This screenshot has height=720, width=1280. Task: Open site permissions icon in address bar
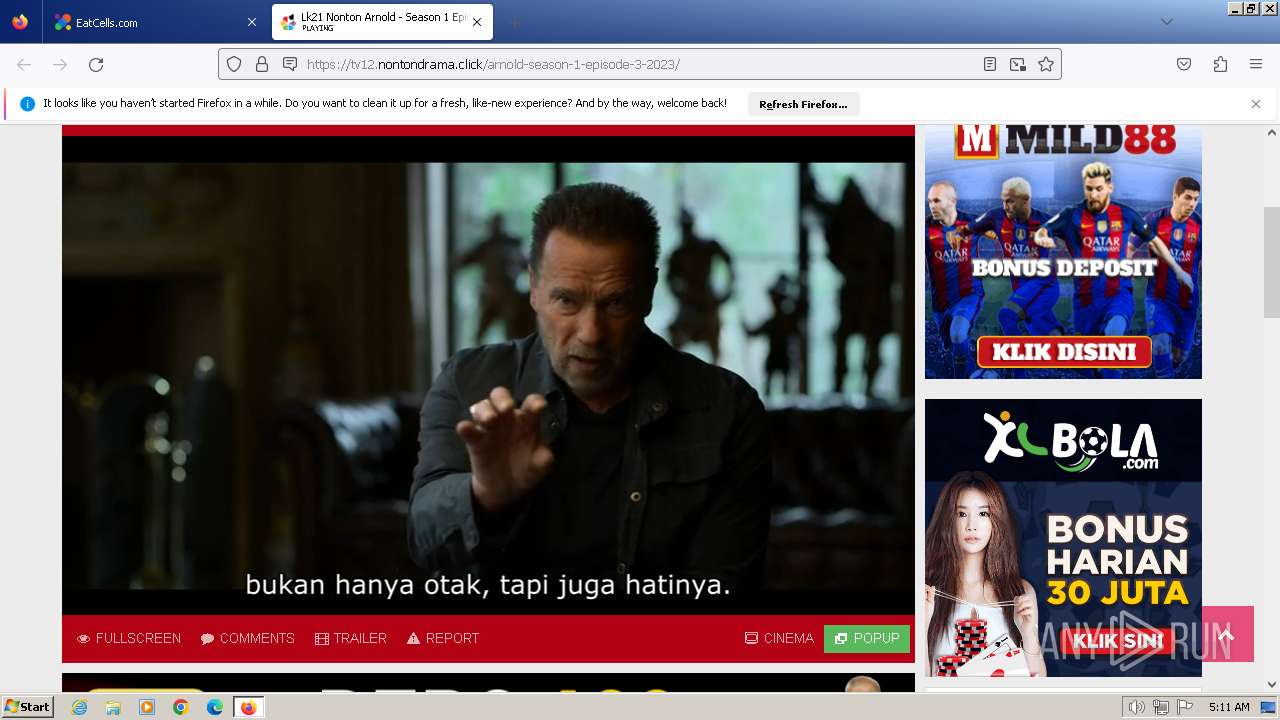coord(290,64)
